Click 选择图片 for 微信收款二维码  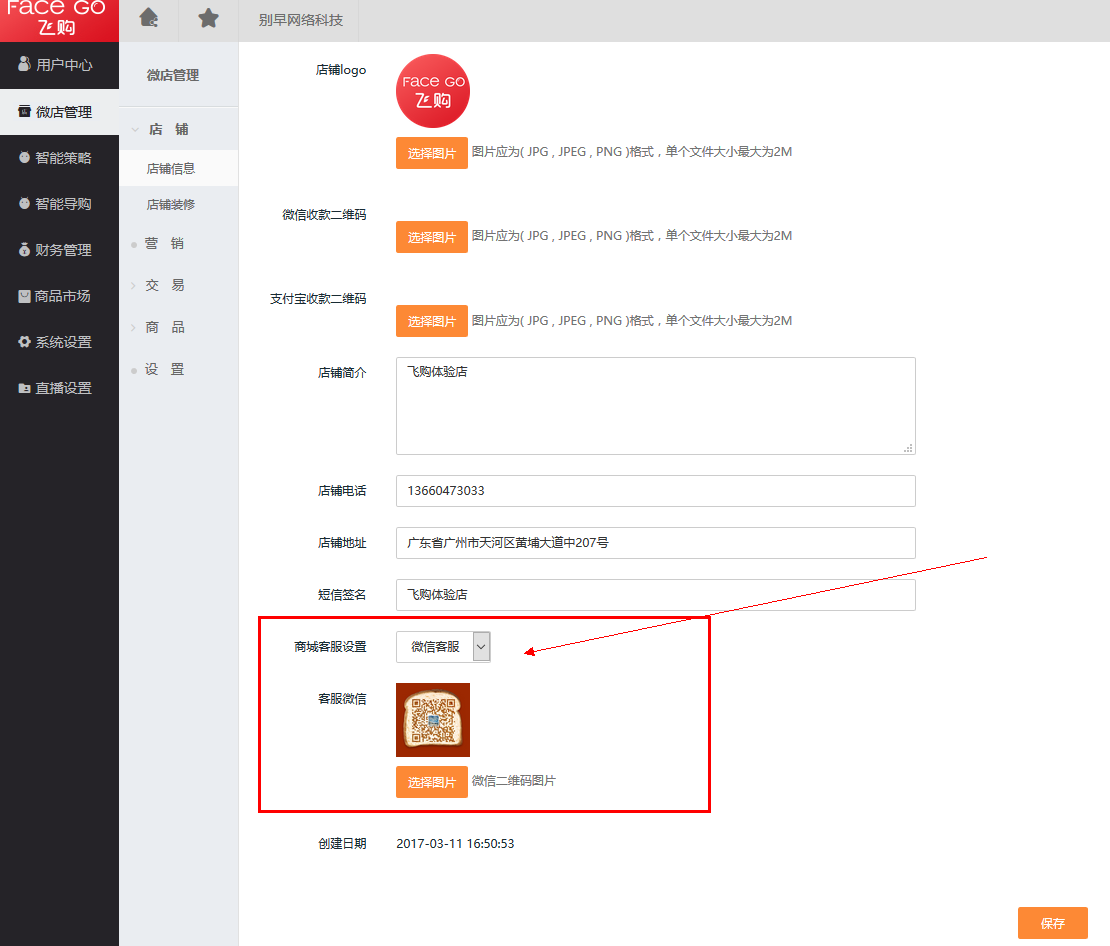click(x=431, y=237)
